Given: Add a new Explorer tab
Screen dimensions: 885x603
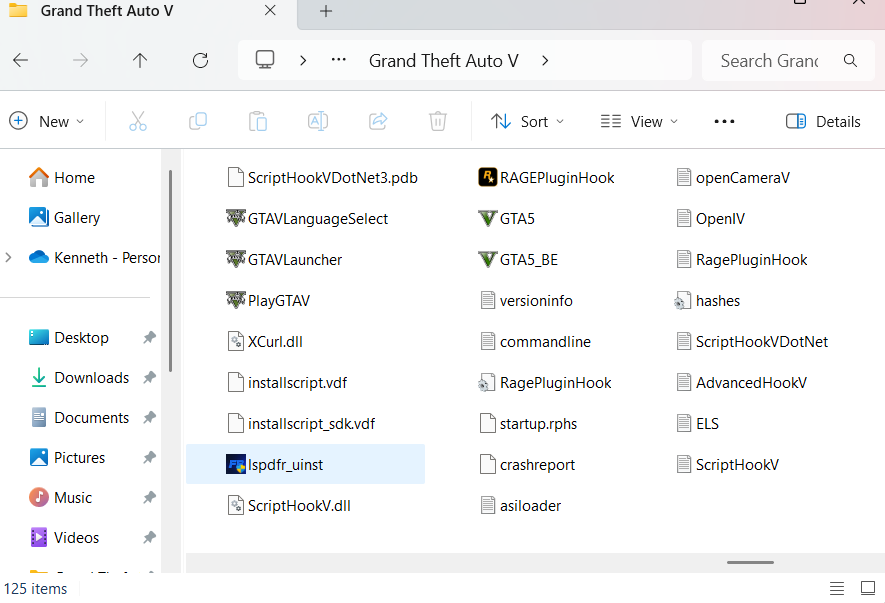Looking at the screenshot, I should click(326, 11).
